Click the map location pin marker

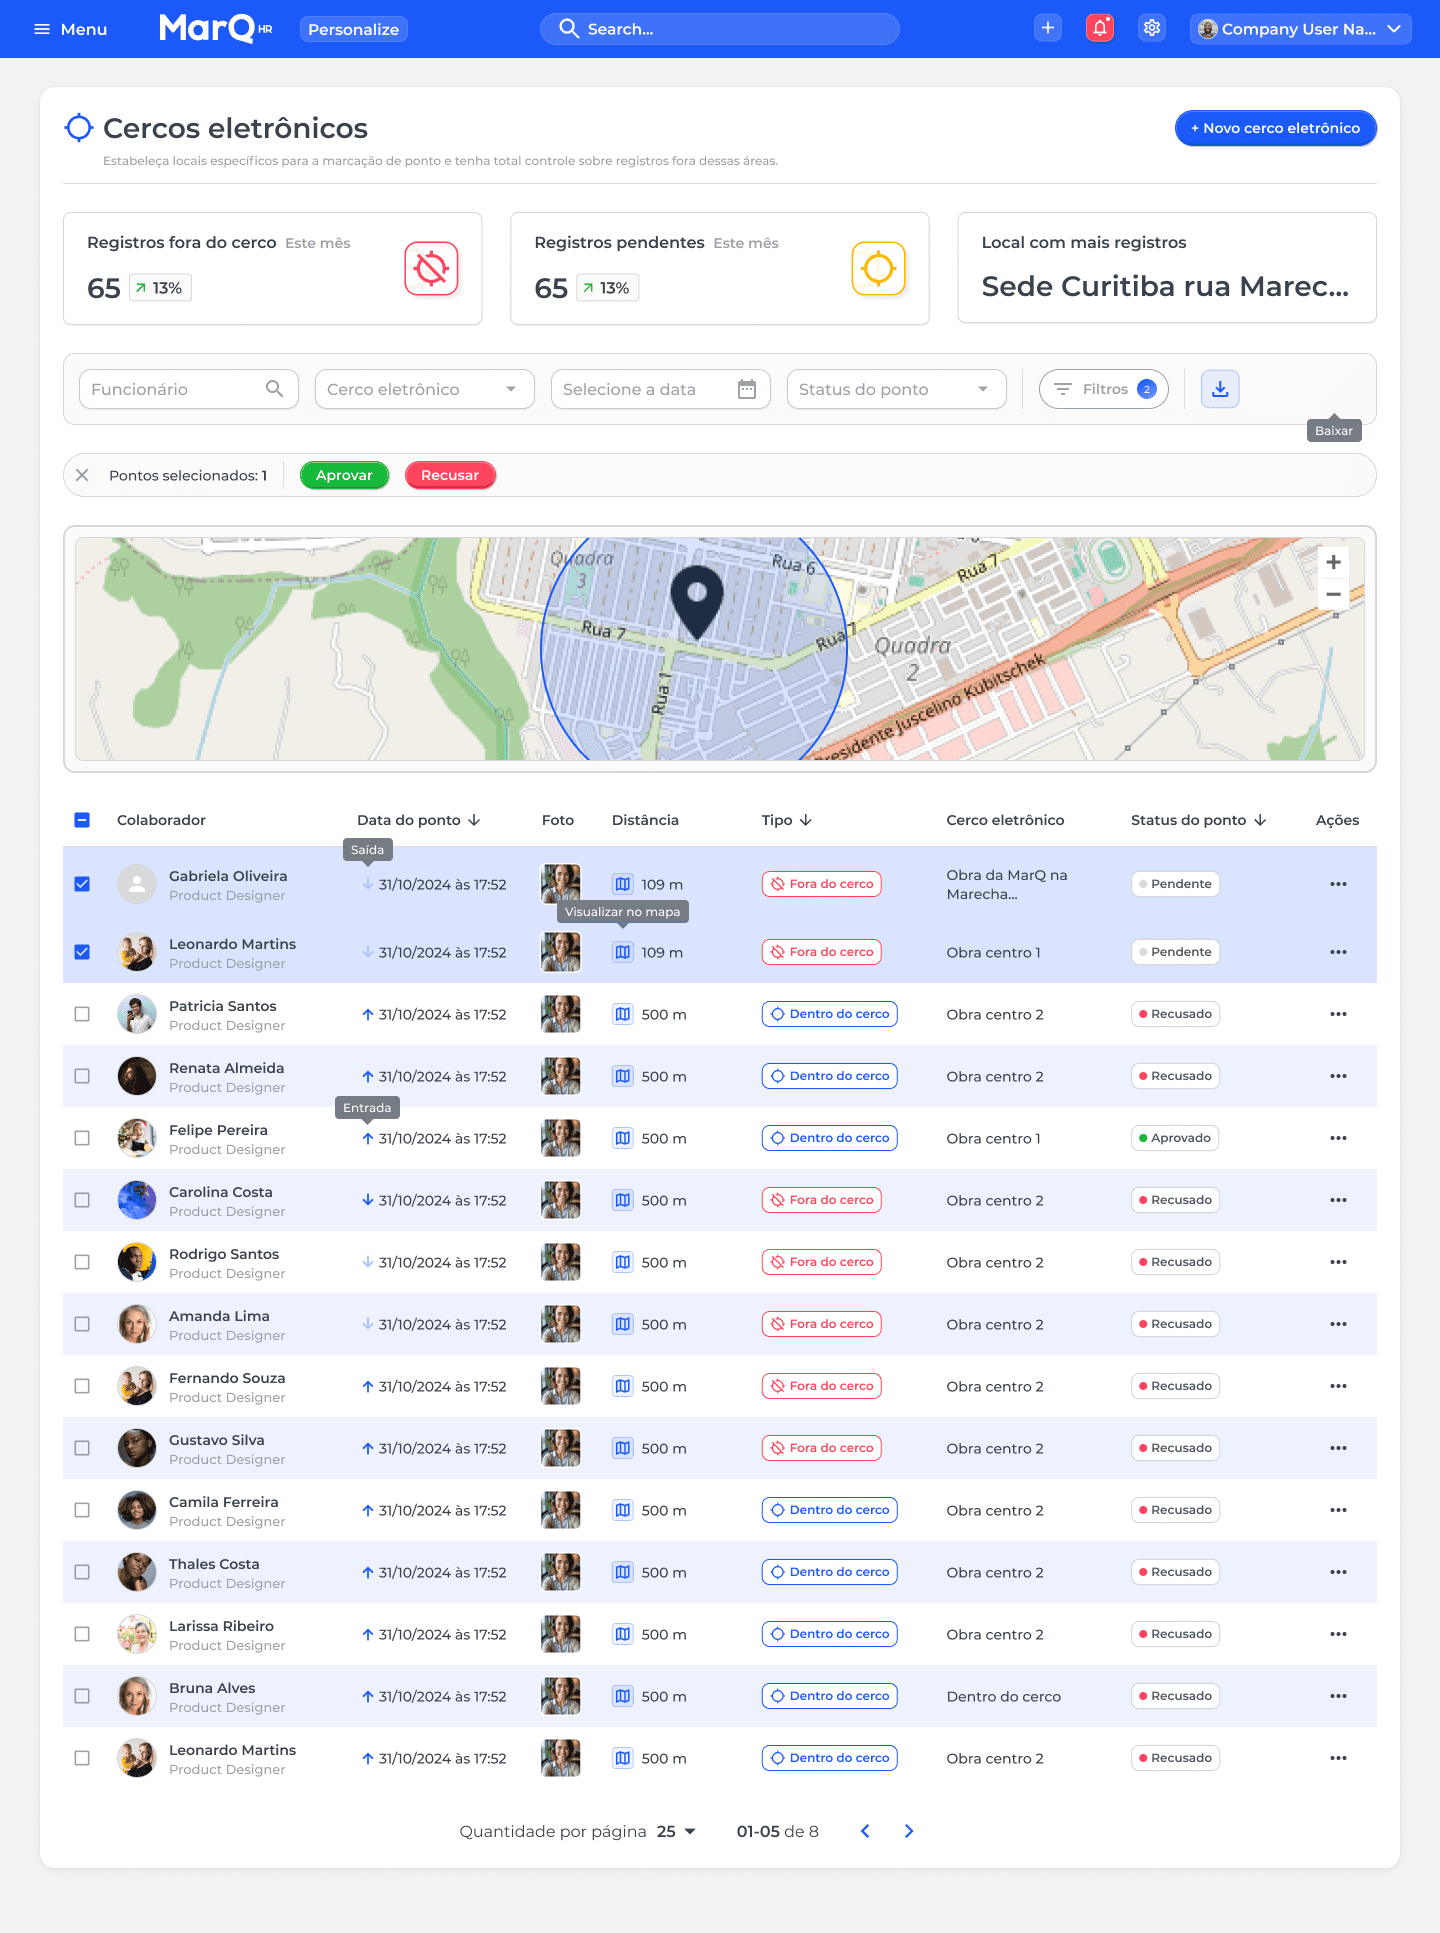point(697,602)
